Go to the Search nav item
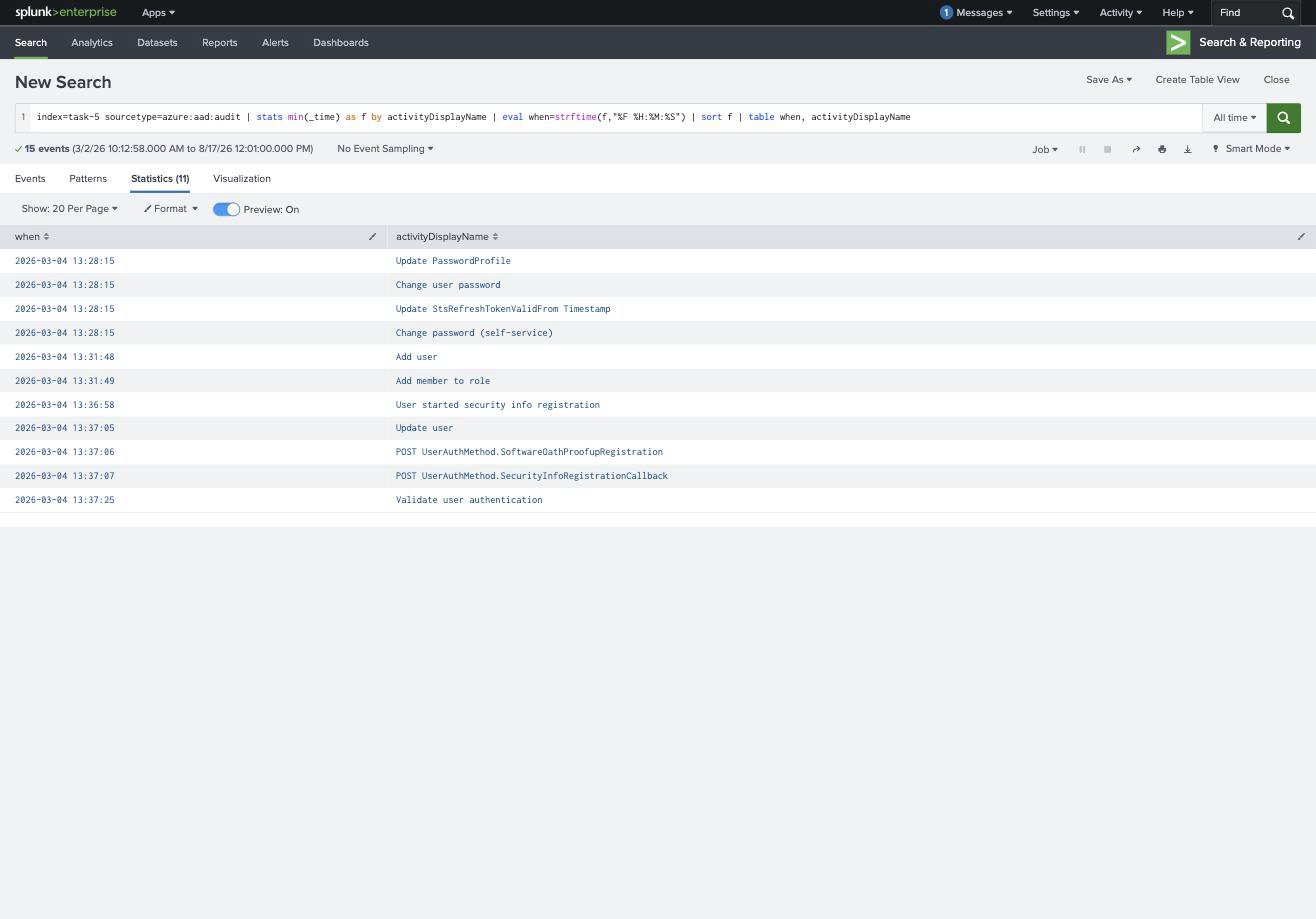 [31, 43]
